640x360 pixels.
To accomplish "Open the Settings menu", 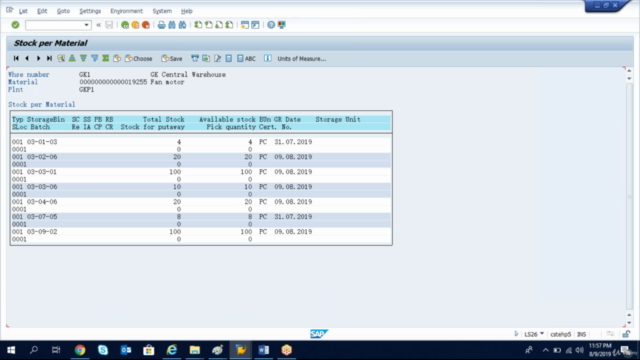I will [x=90, y=11].
